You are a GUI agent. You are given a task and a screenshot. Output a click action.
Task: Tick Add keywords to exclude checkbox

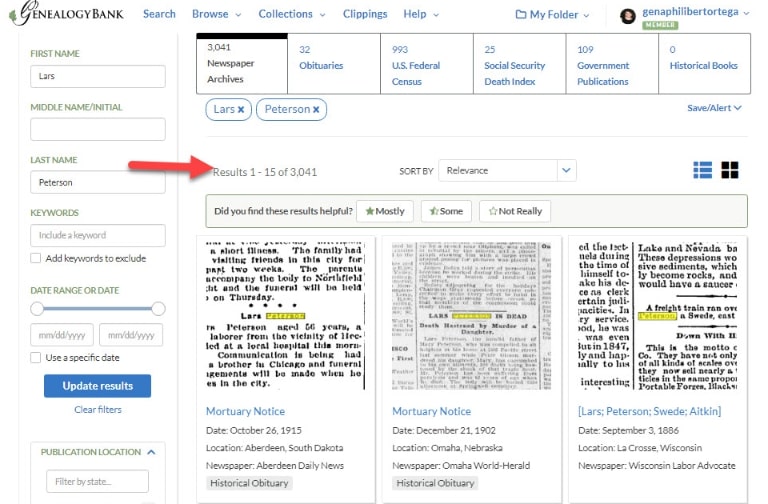coord(36,258)
